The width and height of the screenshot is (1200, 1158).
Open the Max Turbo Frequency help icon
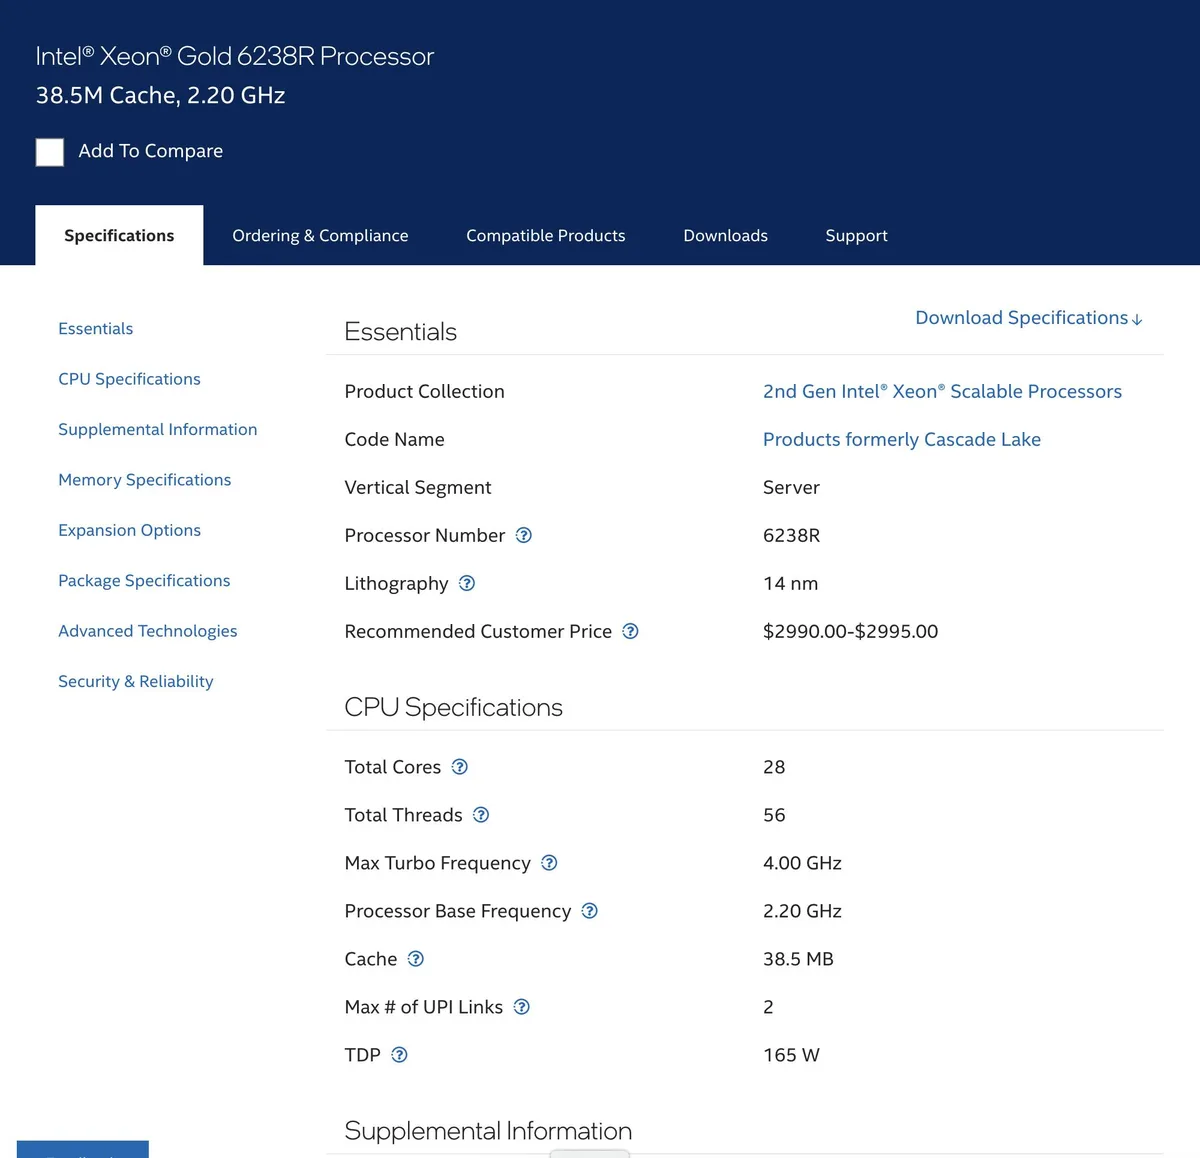pyautogui.click(x=549, y=863)
